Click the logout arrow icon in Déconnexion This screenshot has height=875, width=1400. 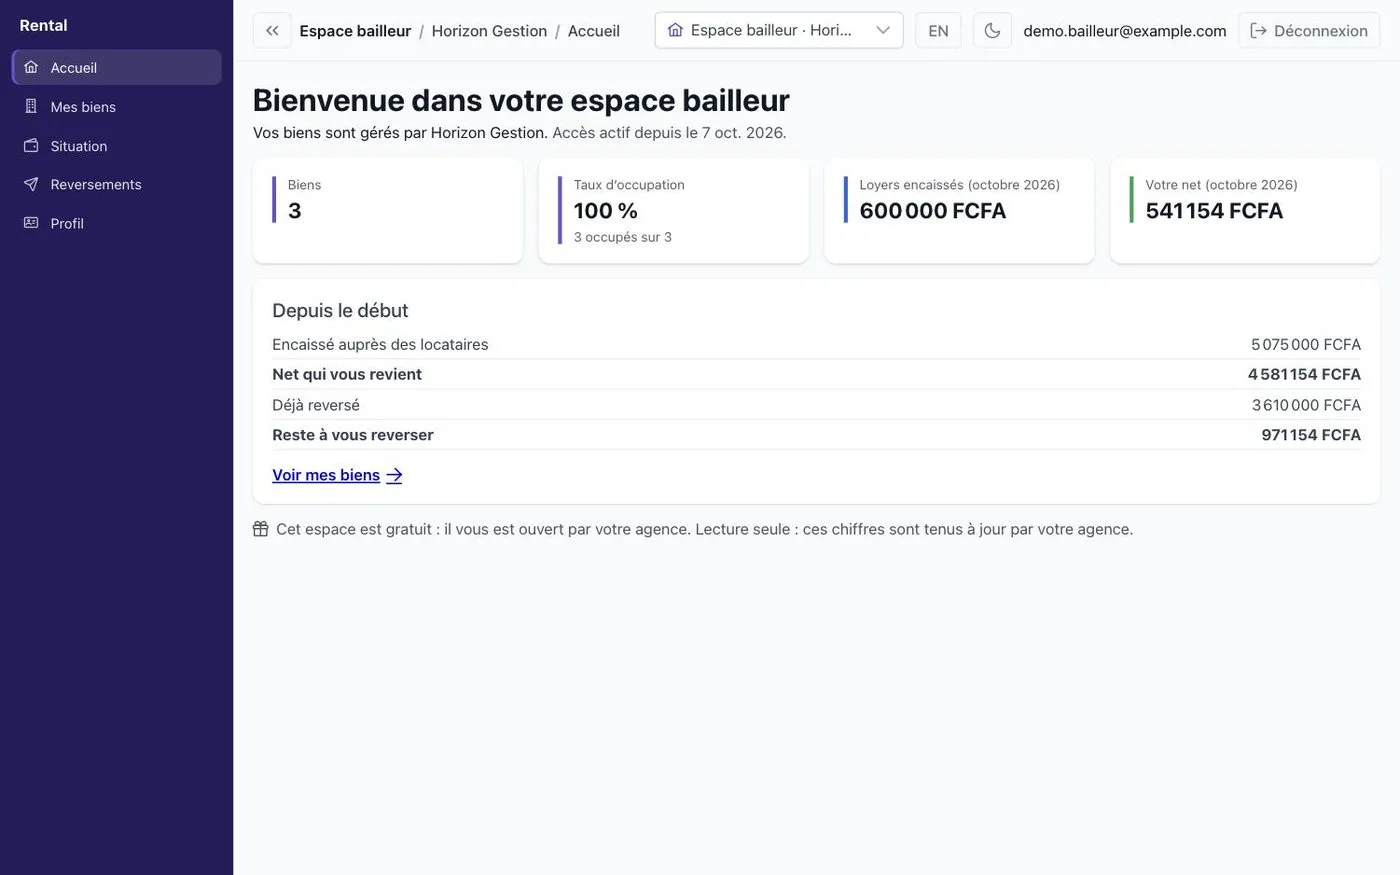point(1259,31)
